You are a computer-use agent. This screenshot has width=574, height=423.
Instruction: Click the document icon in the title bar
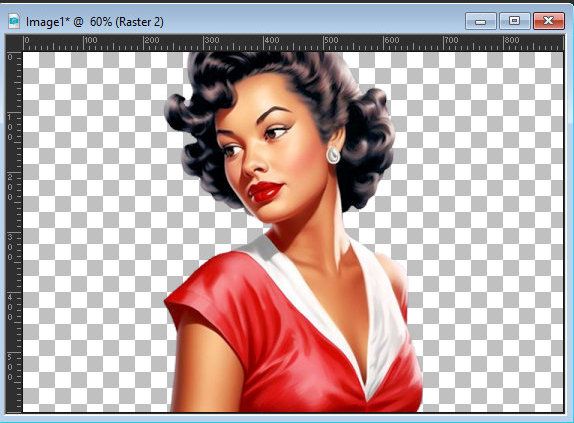(x=14, y=21)
